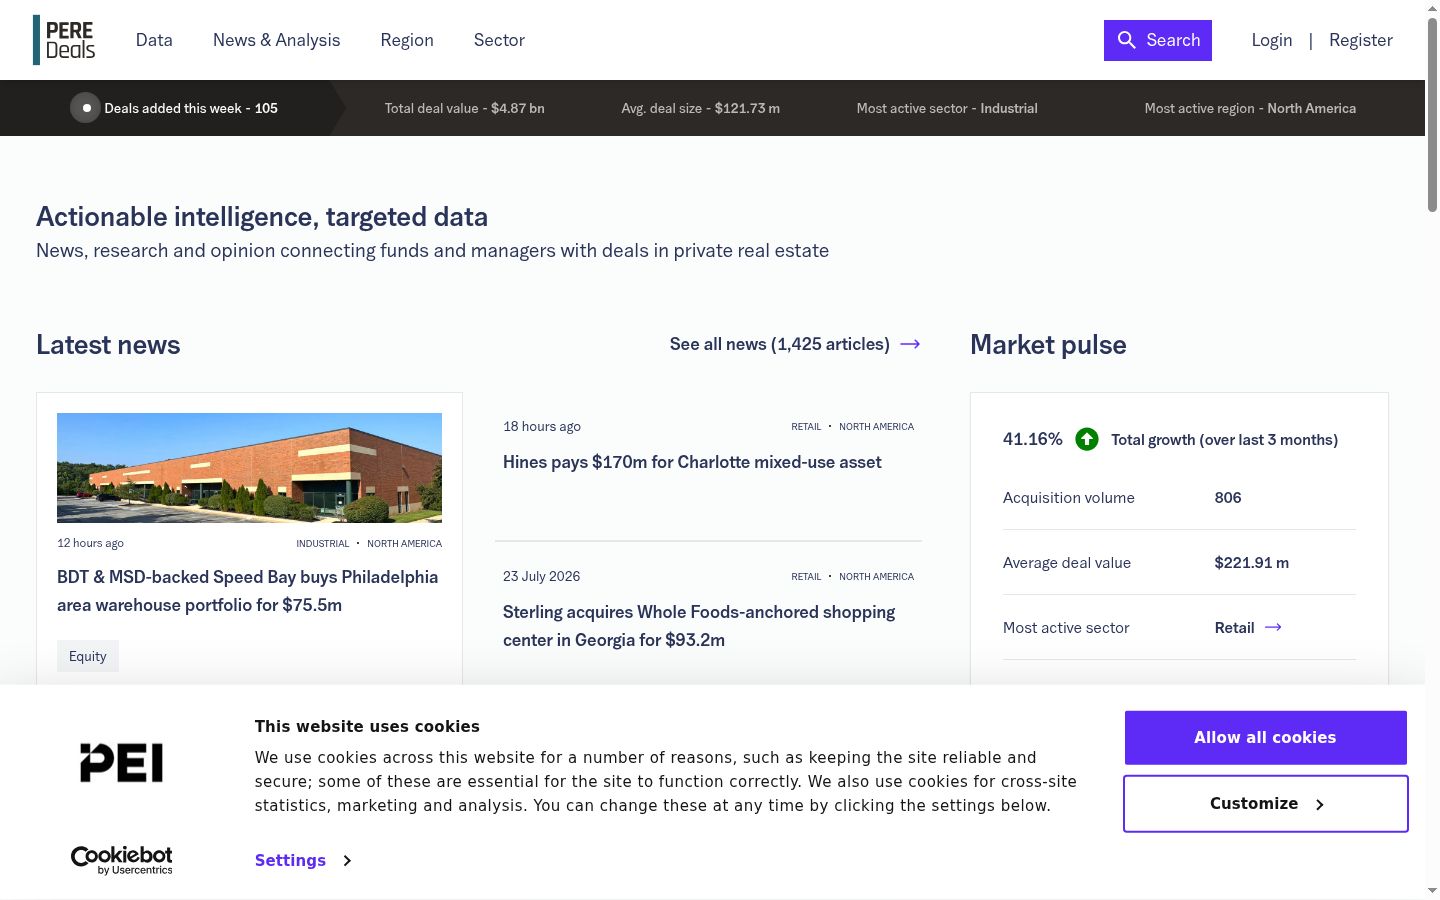Viewport: 1440px width, 900px height.
Task: Expand the cookie Settings chevron
Action: point(347,861)
